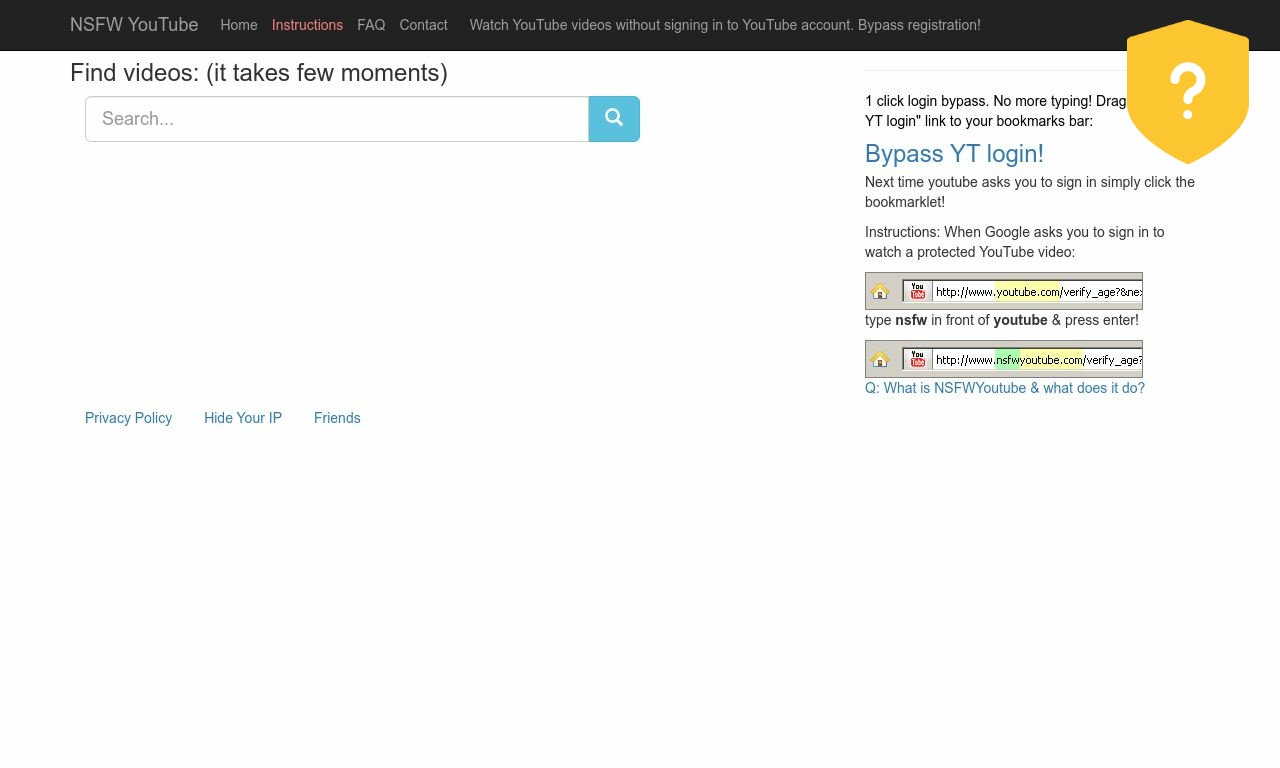
Task: Click the yellow question mark shield icon
Action: (1188, 92)
